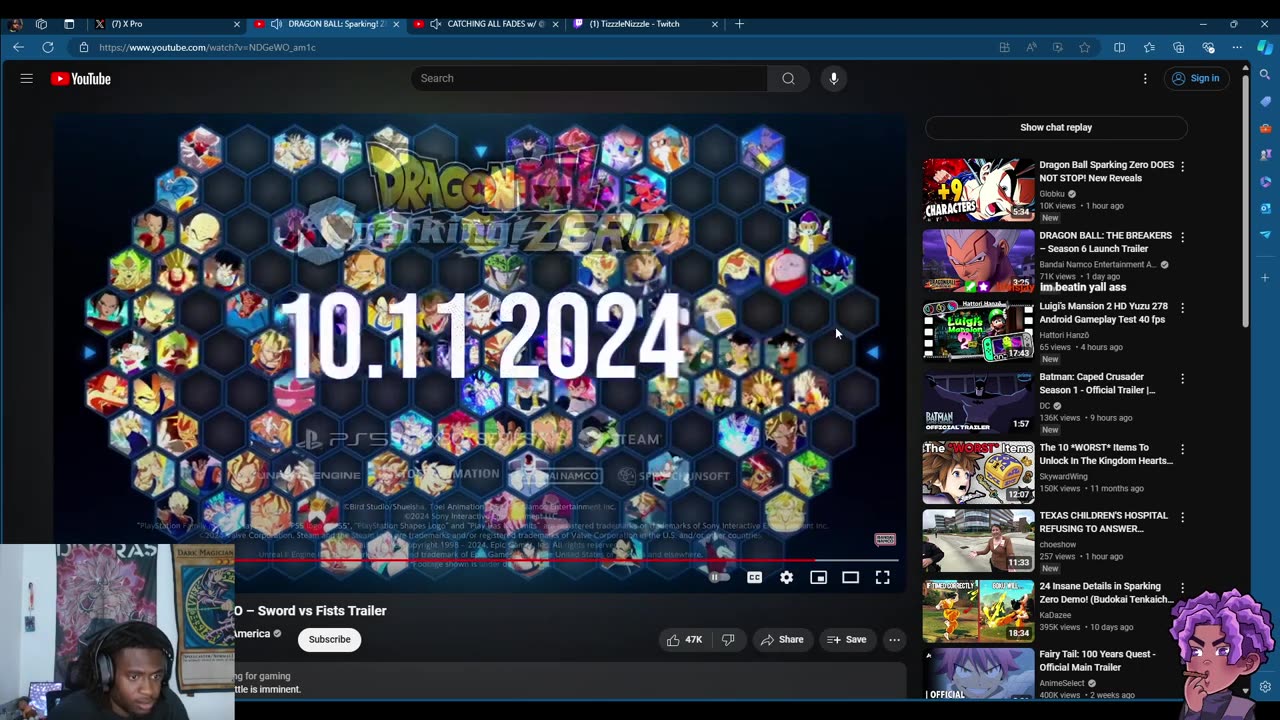The image size is (1280, 720).
Task: Enable miniplayer mode
Action: pos(819,577)
